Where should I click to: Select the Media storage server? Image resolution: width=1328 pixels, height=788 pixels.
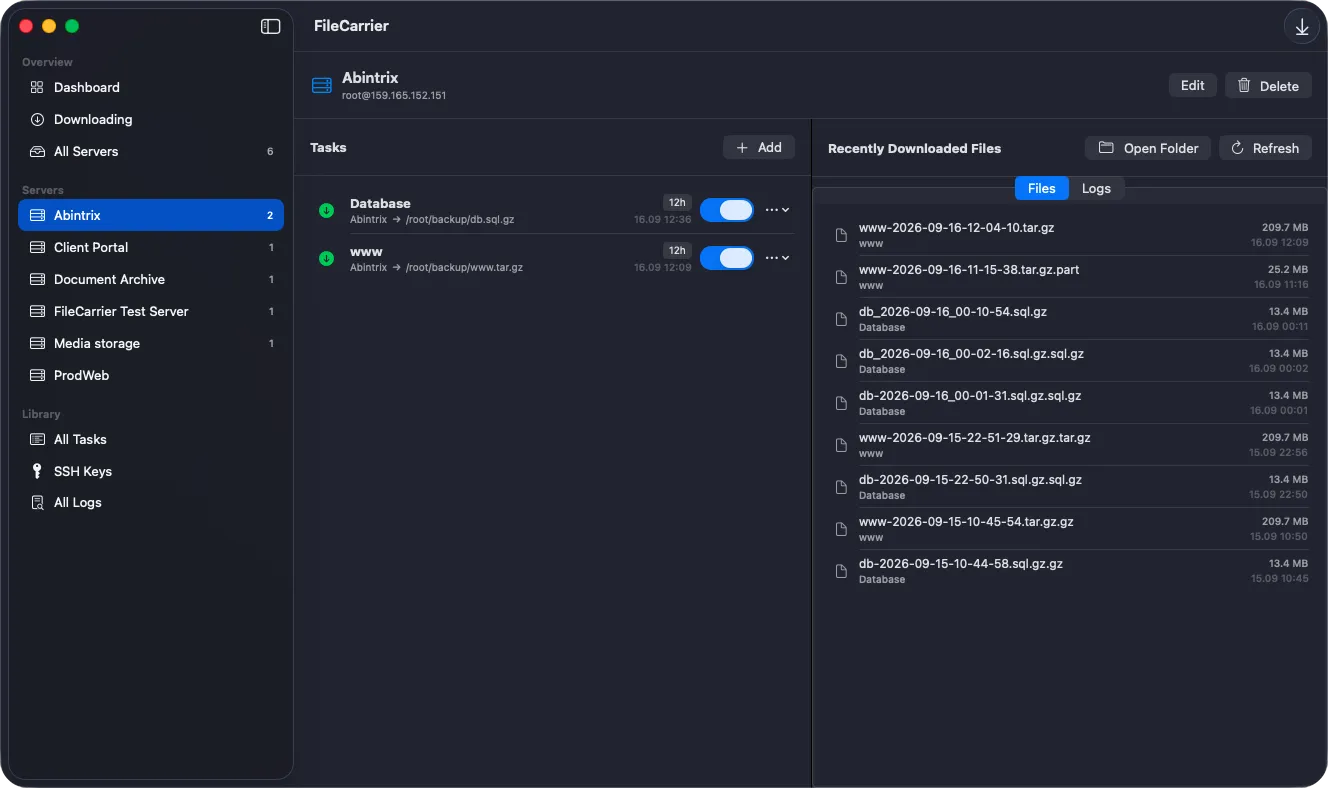click(151, 343)
